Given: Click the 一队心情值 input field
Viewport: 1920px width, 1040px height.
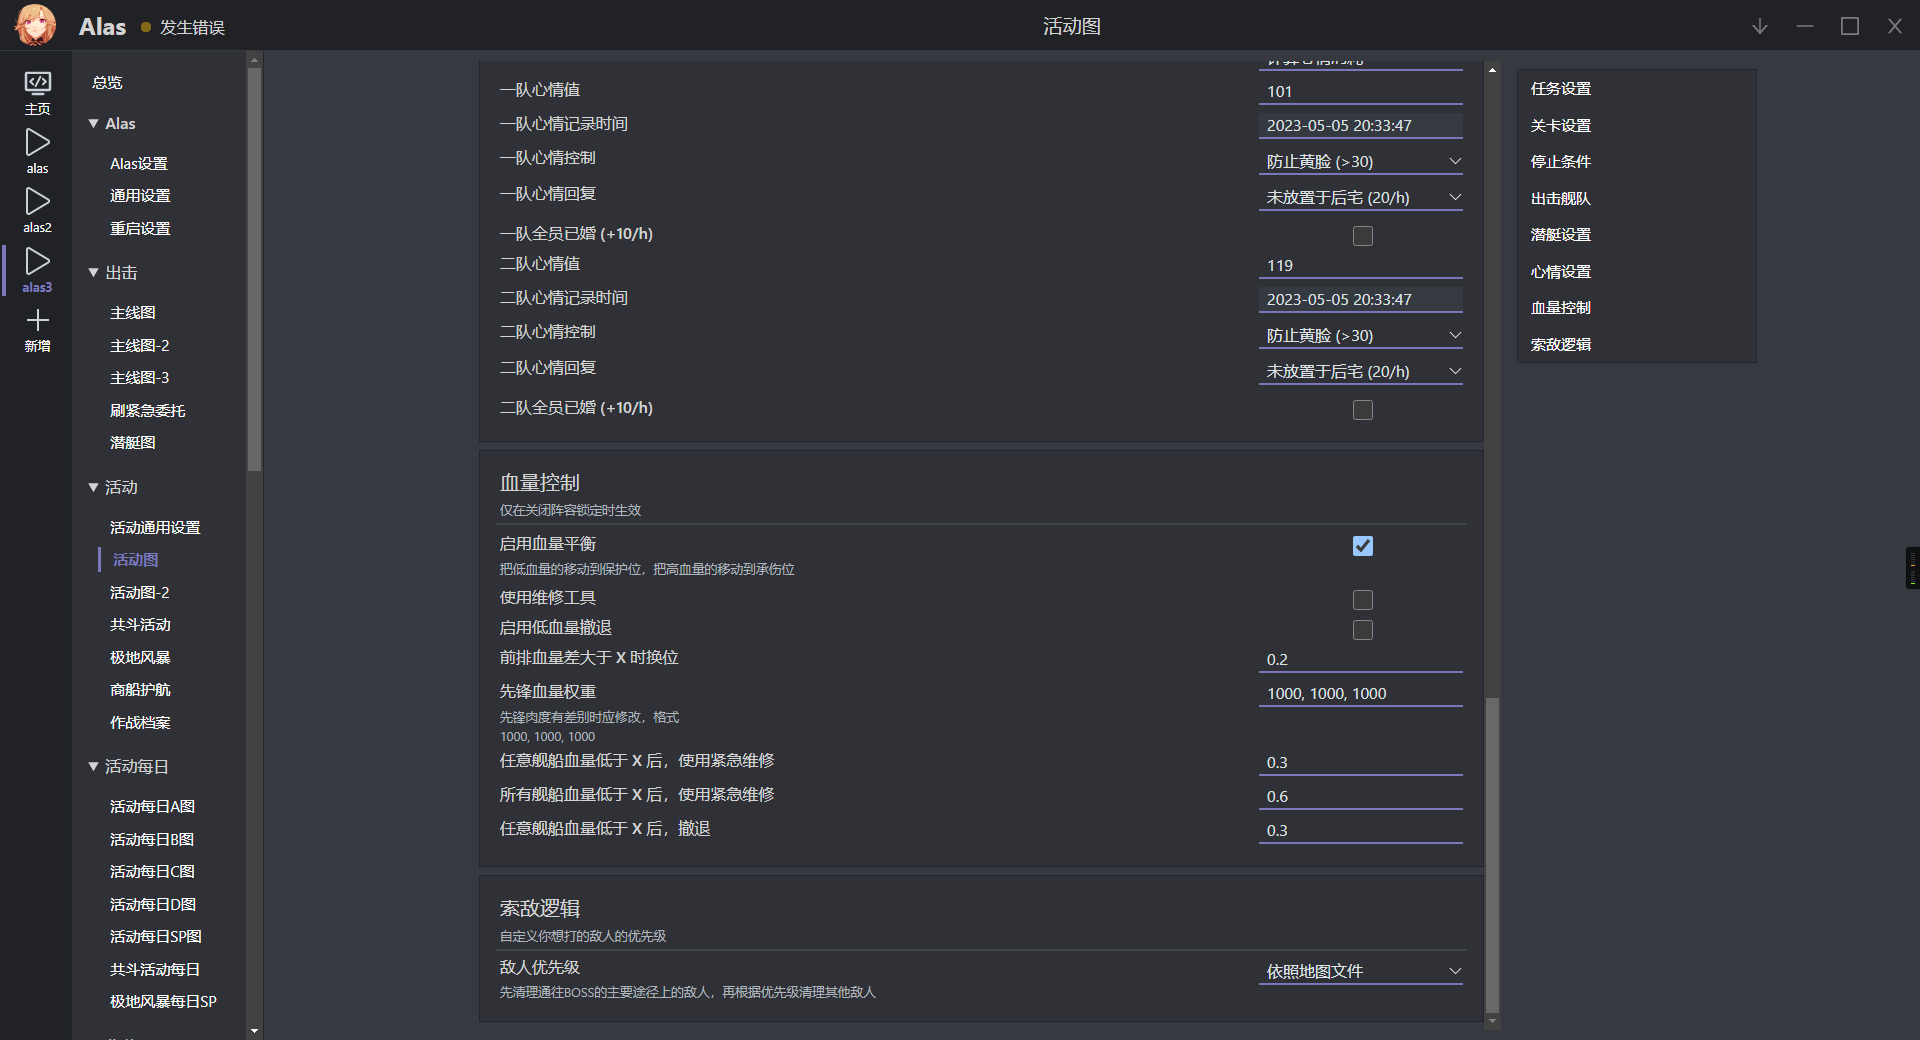Looking at the screenshot, I should click(x=1360, y=91).
